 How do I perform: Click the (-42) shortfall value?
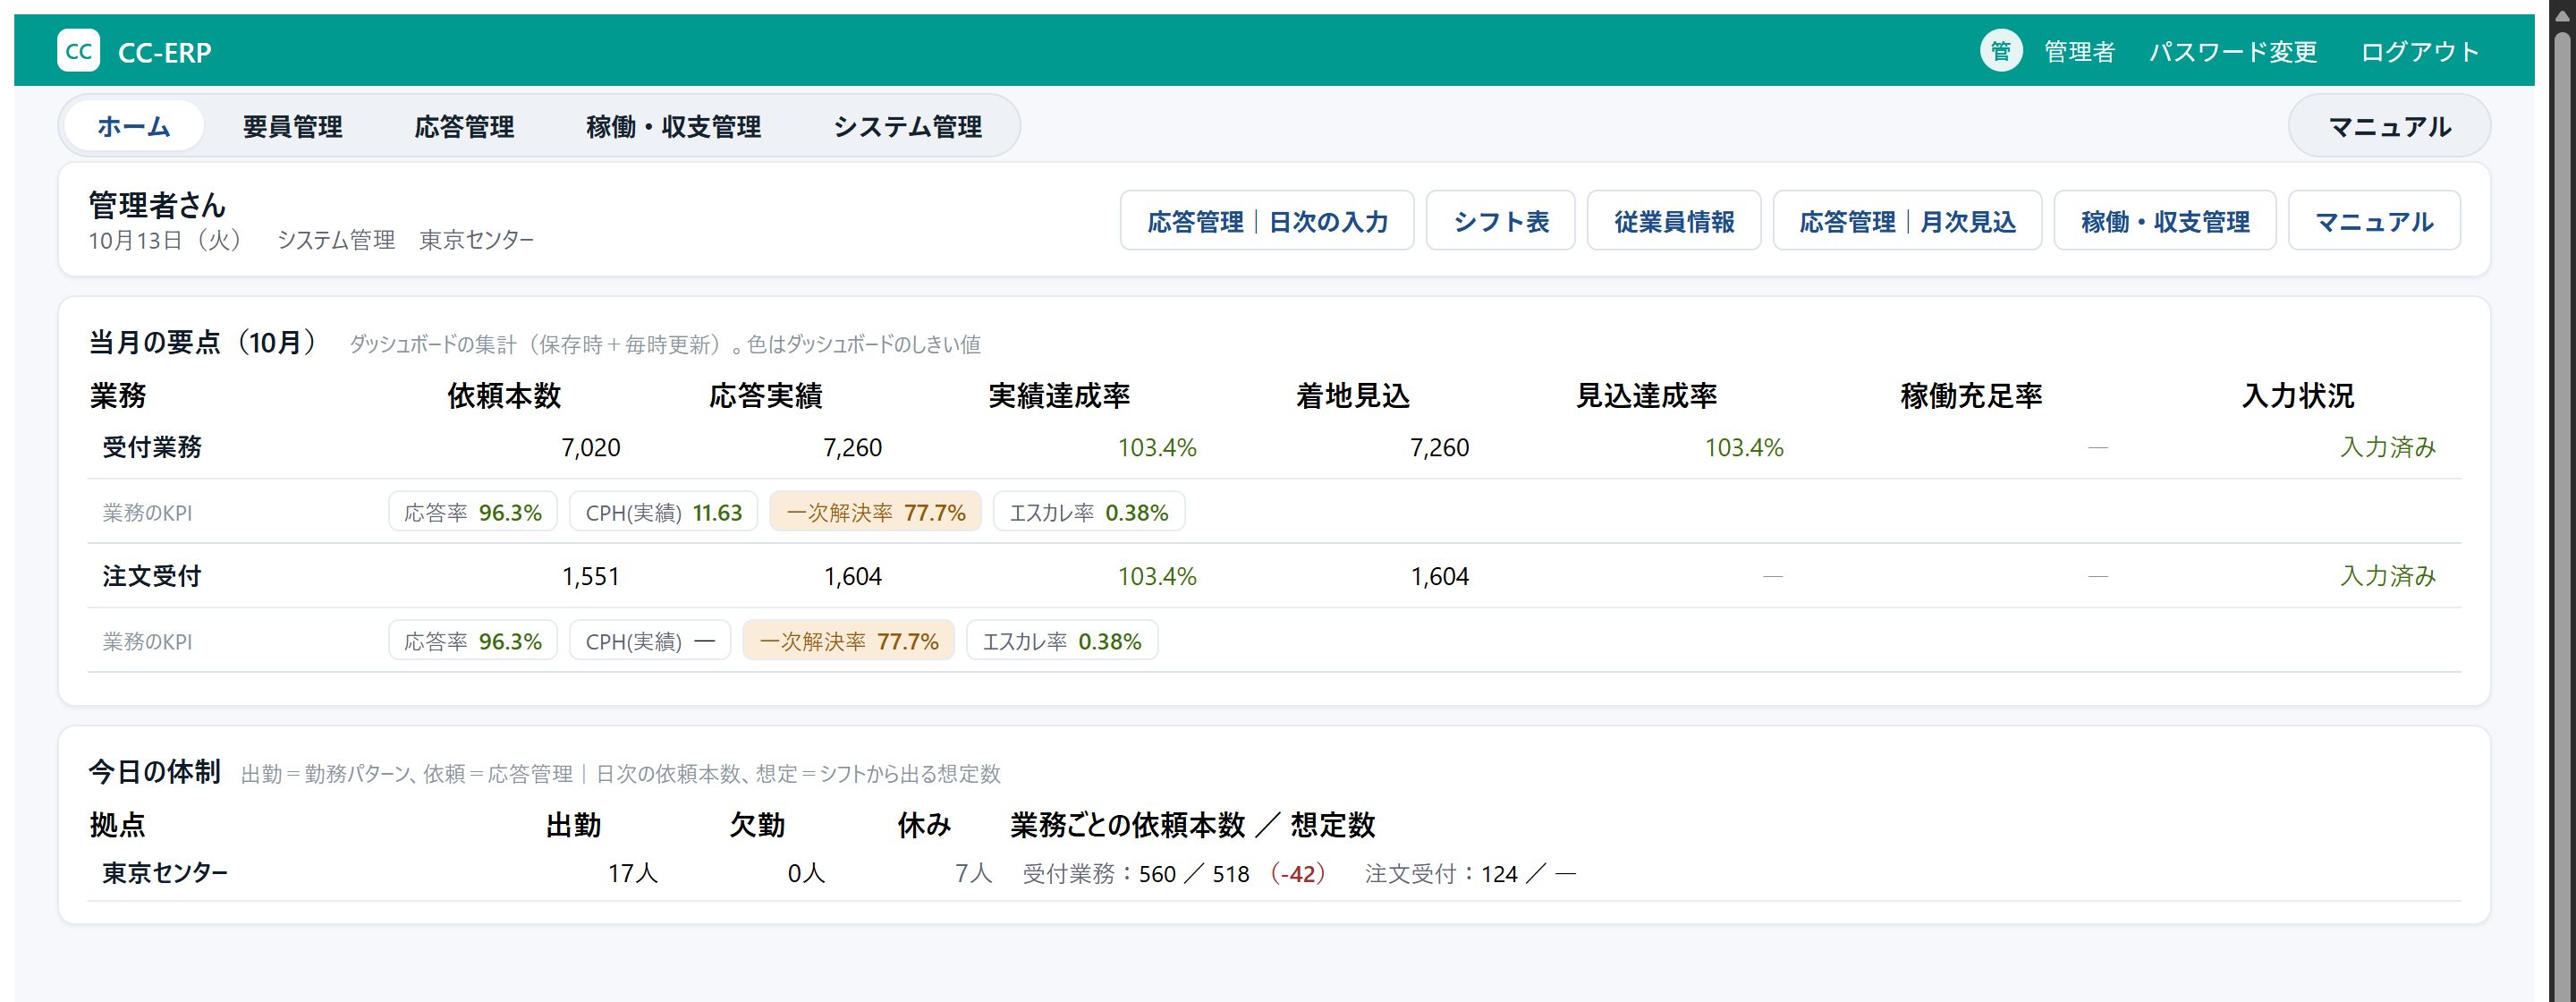pos(1298,873)
